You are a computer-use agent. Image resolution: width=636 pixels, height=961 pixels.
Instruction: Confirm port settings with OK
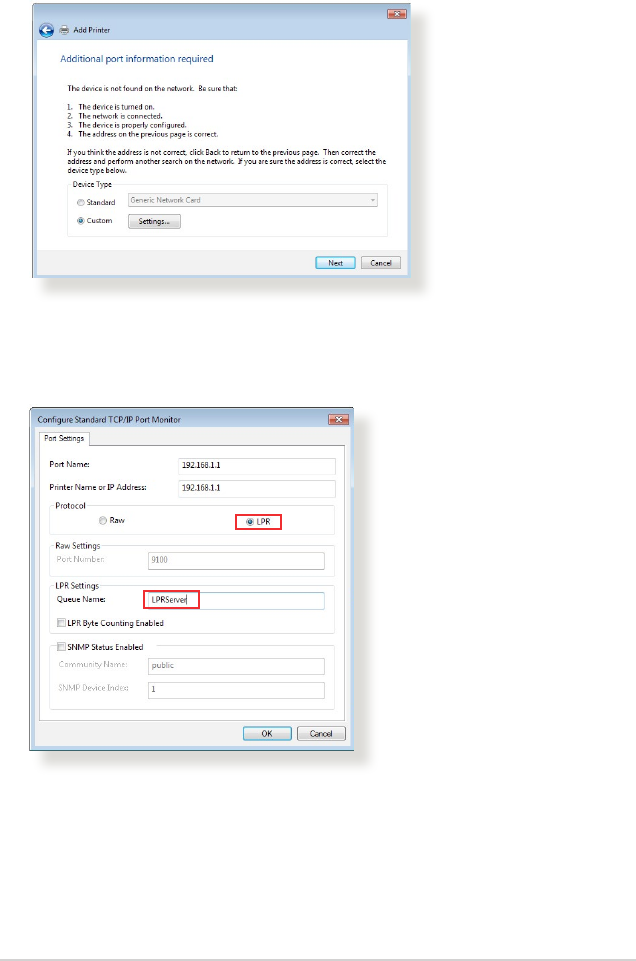267,734
